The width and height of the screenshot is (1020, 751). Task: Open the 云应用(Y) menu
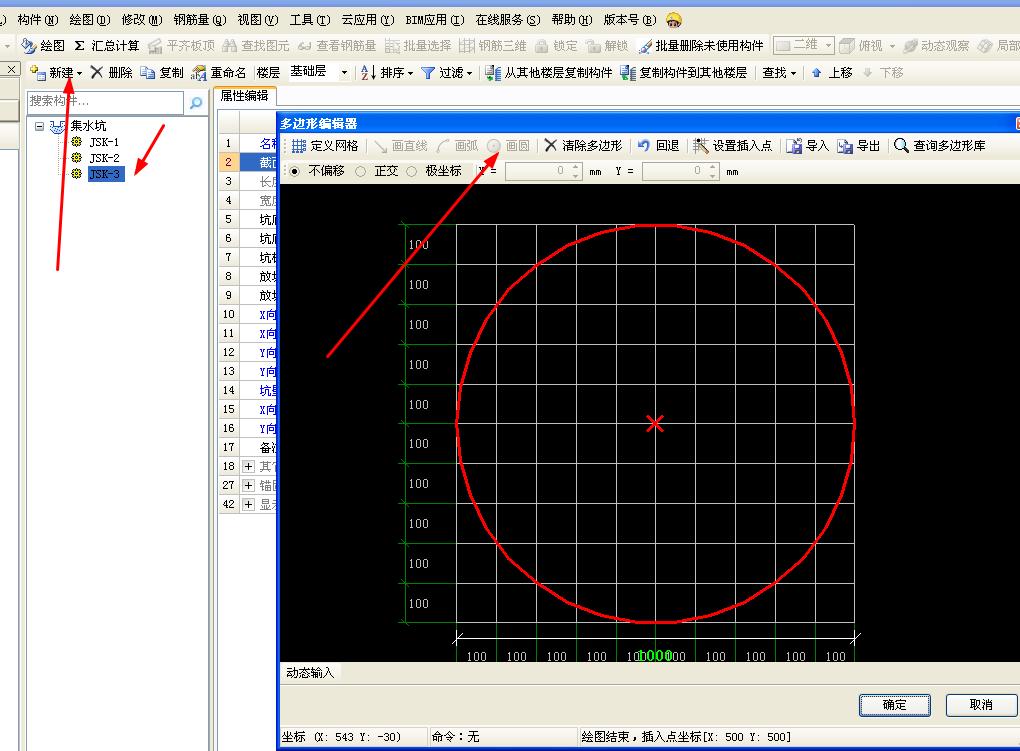tap(368, 20)
